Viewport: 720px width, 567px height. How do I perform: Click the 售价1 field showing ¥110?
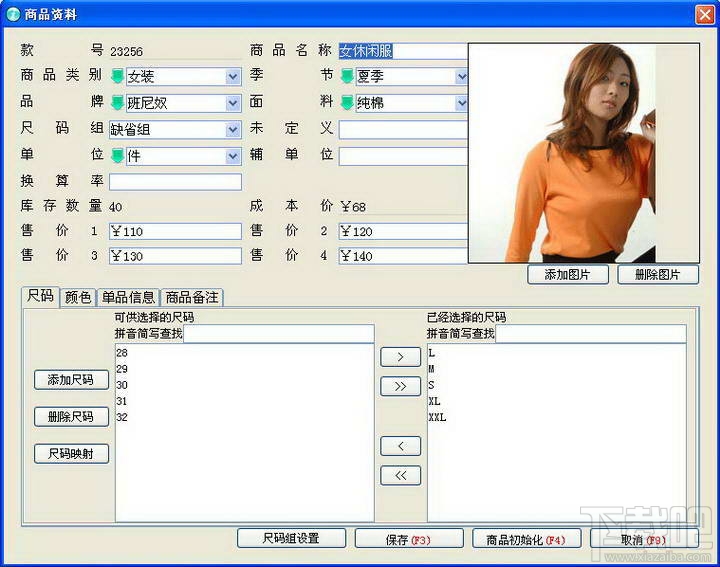point(175,231)
